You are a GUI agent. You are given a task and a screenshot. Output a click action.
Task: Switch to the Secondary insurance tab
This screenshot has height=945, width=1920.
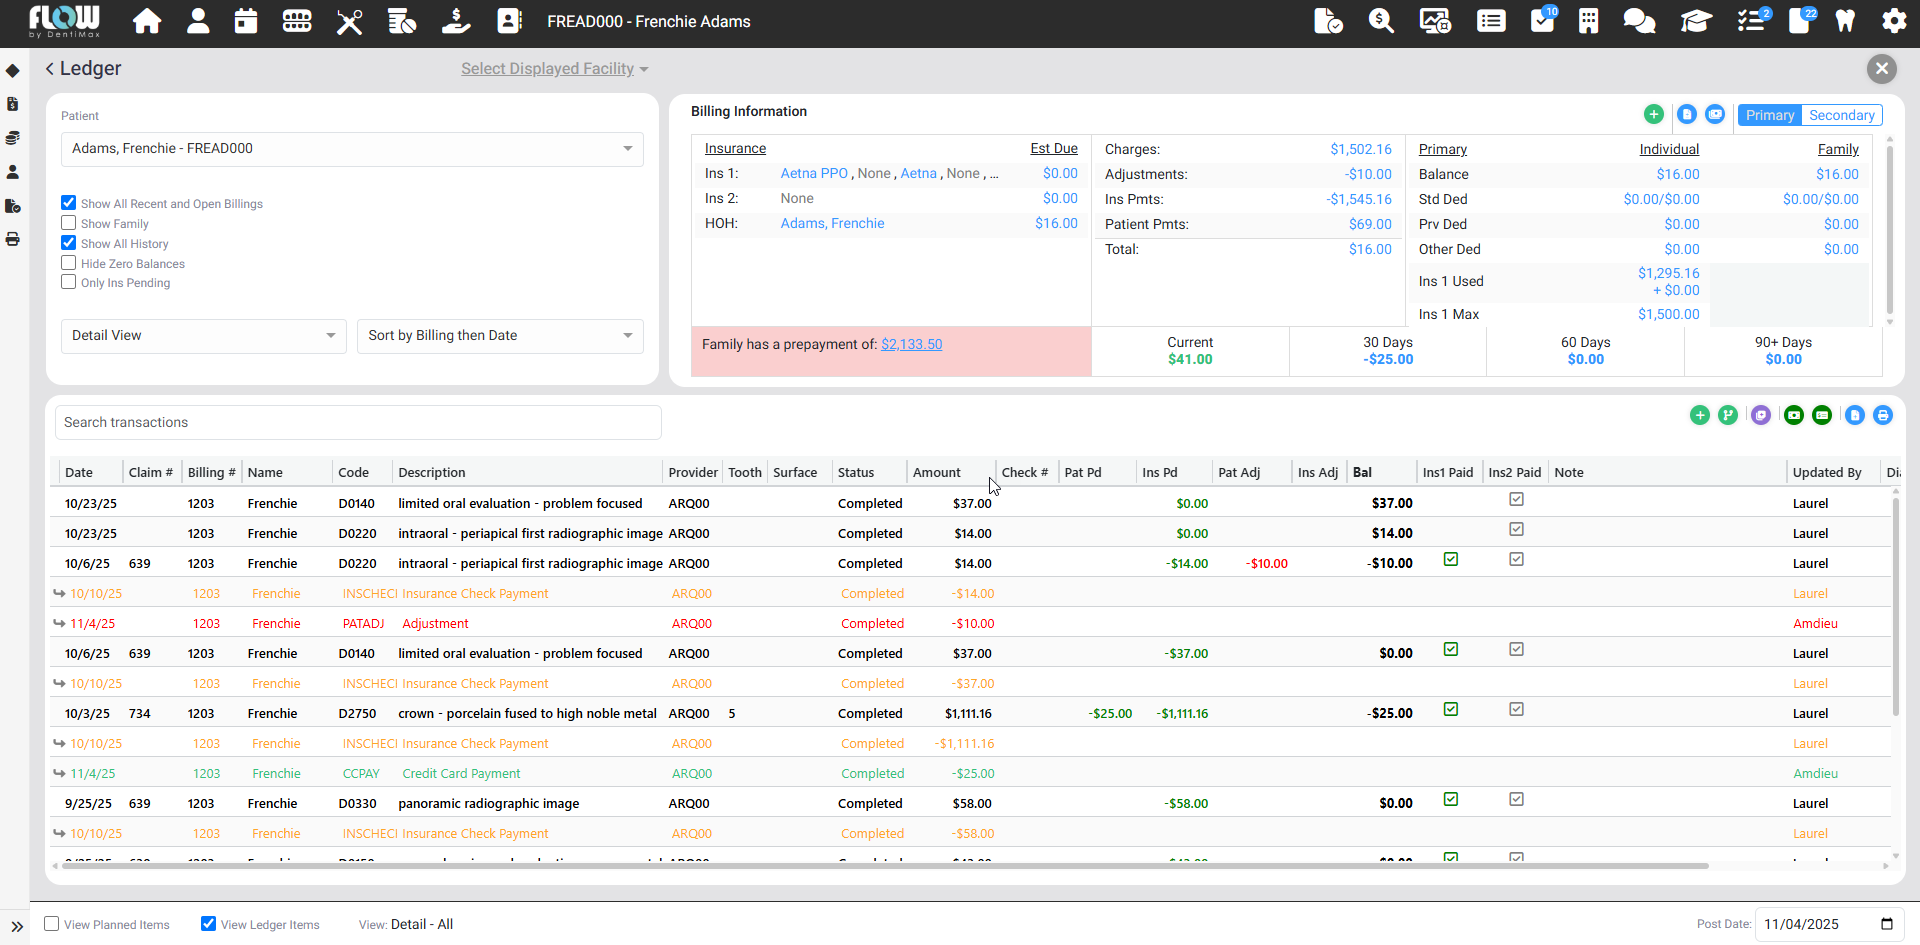tap(1841, 115)
